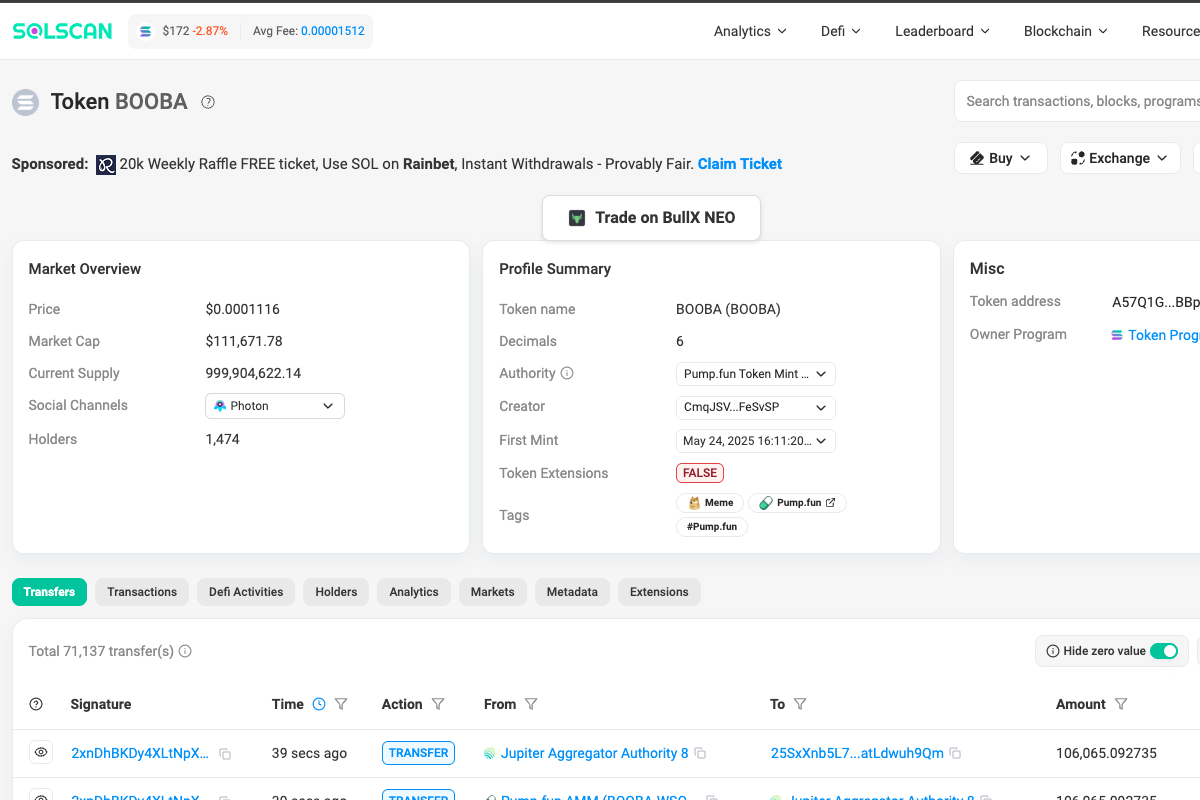Switch to the Holders tab
Image resolution: width=1200 pixels, height=800 pixels.
tap(336, 592)
